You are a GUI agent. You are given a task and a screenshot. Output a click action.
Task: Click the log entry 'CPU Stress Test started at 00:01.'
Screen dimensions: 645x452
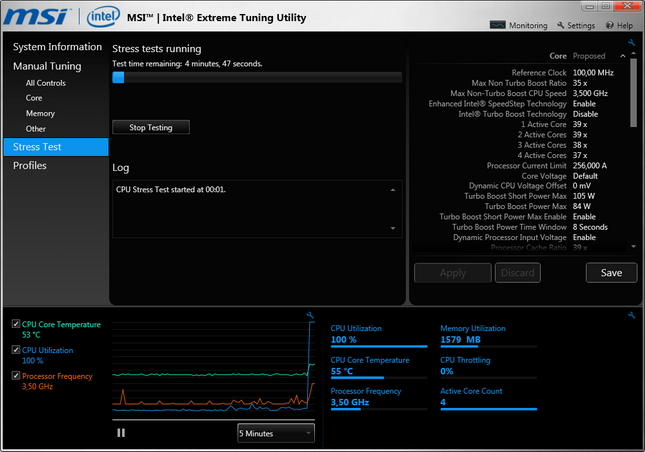click(x=171, y=190)
